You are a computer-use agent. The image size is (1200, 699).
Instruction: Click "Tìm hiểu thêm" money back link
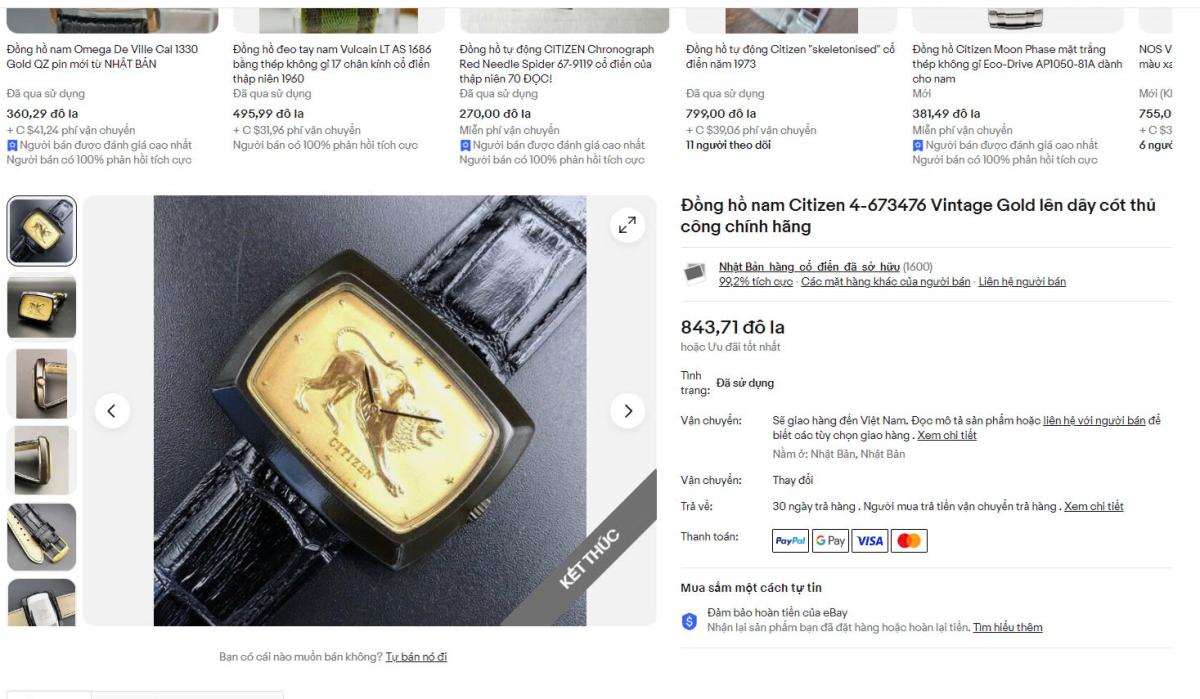(x=1008, y=628)
